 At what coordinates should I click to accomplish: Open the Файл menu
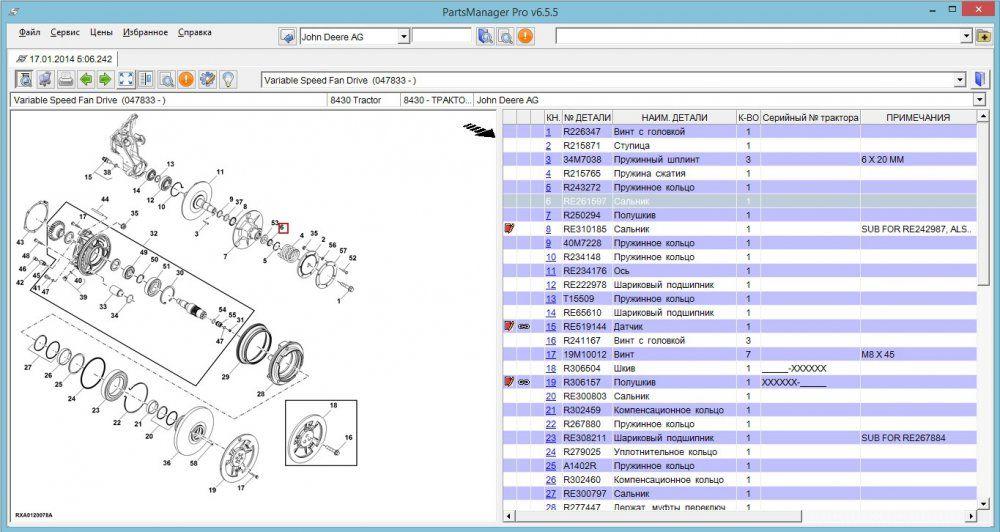[29, 32]
